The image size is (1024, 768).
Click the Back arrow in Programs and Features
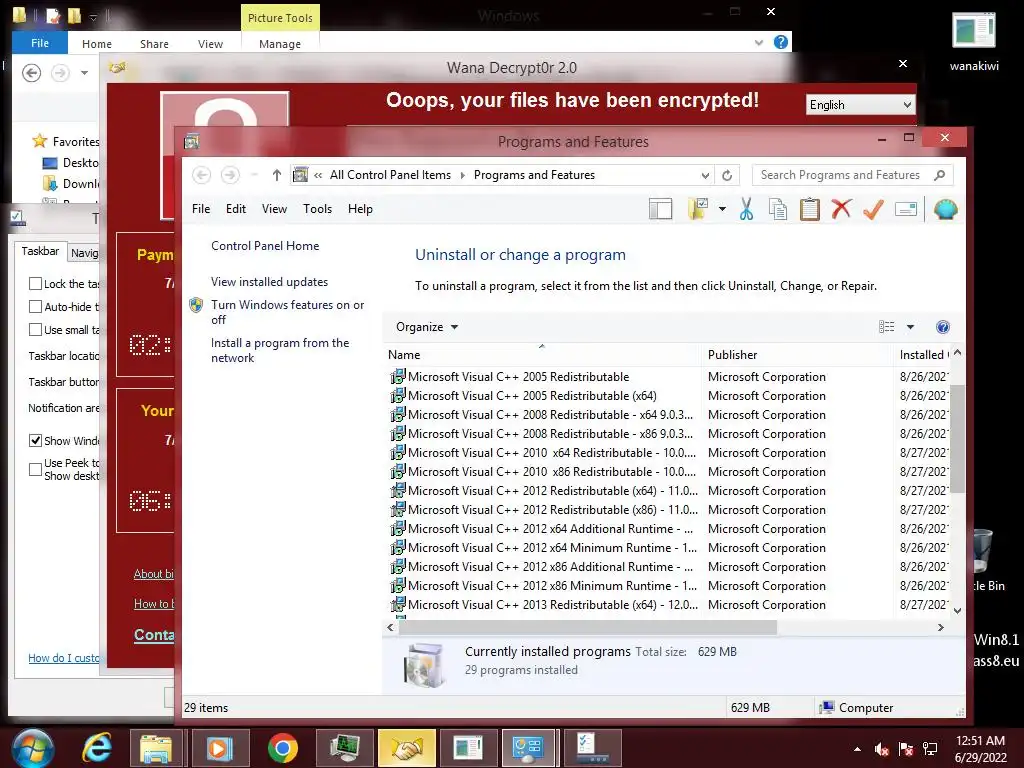(202, 175)
